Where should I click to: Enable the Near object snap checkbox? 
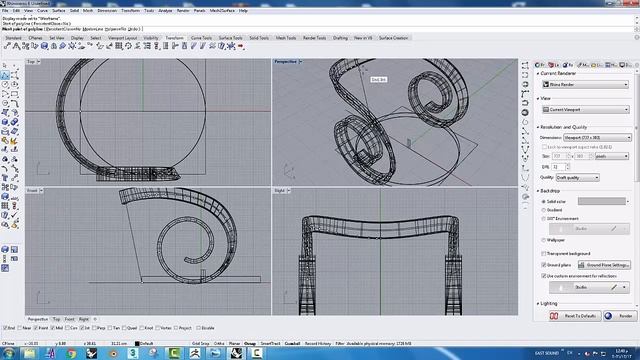click(20, 328)
